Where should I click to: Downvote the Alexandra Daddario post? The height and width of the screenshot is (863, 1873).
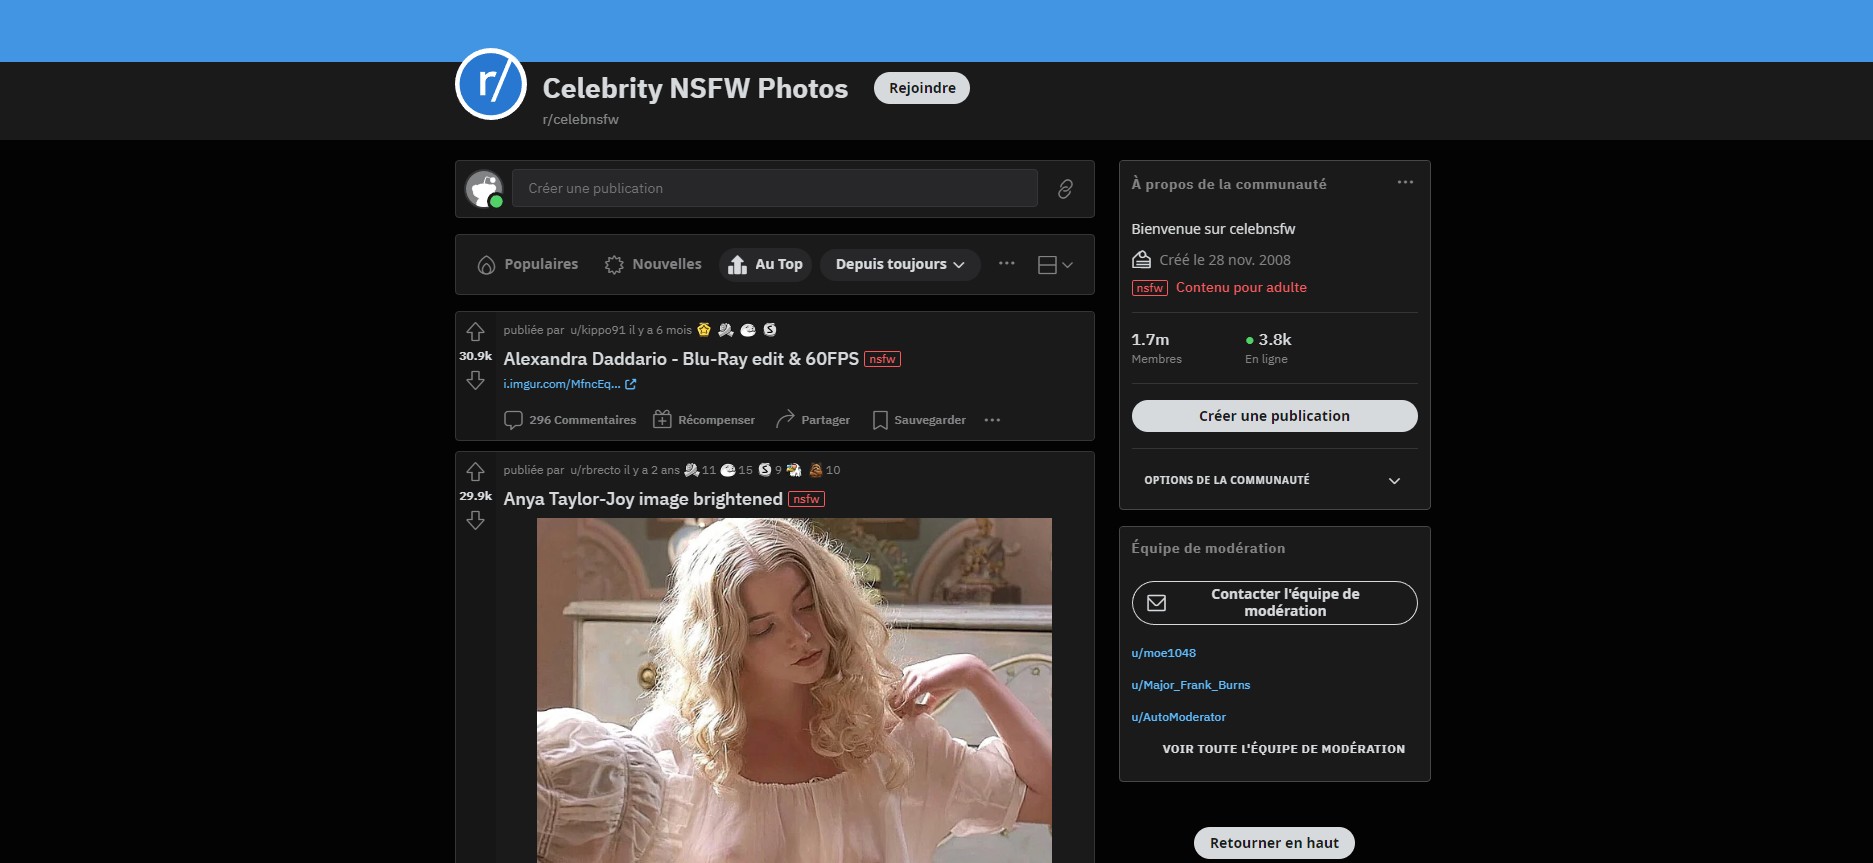(x=475, y=381)
